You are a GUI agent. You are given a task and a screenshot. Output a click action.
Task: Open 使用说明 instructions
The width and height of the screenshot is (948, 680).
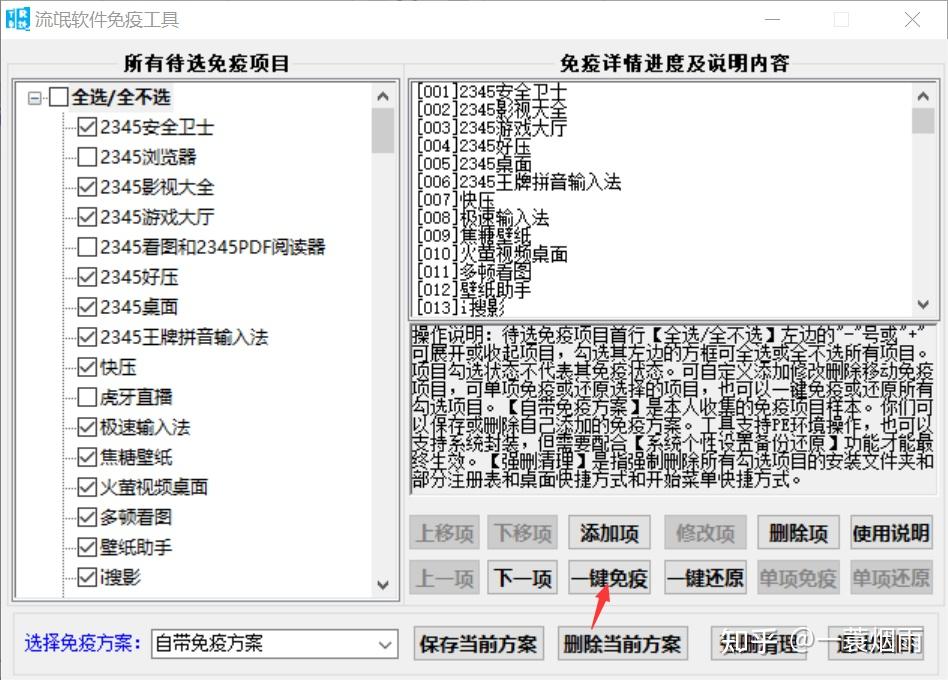click(891, 533)
